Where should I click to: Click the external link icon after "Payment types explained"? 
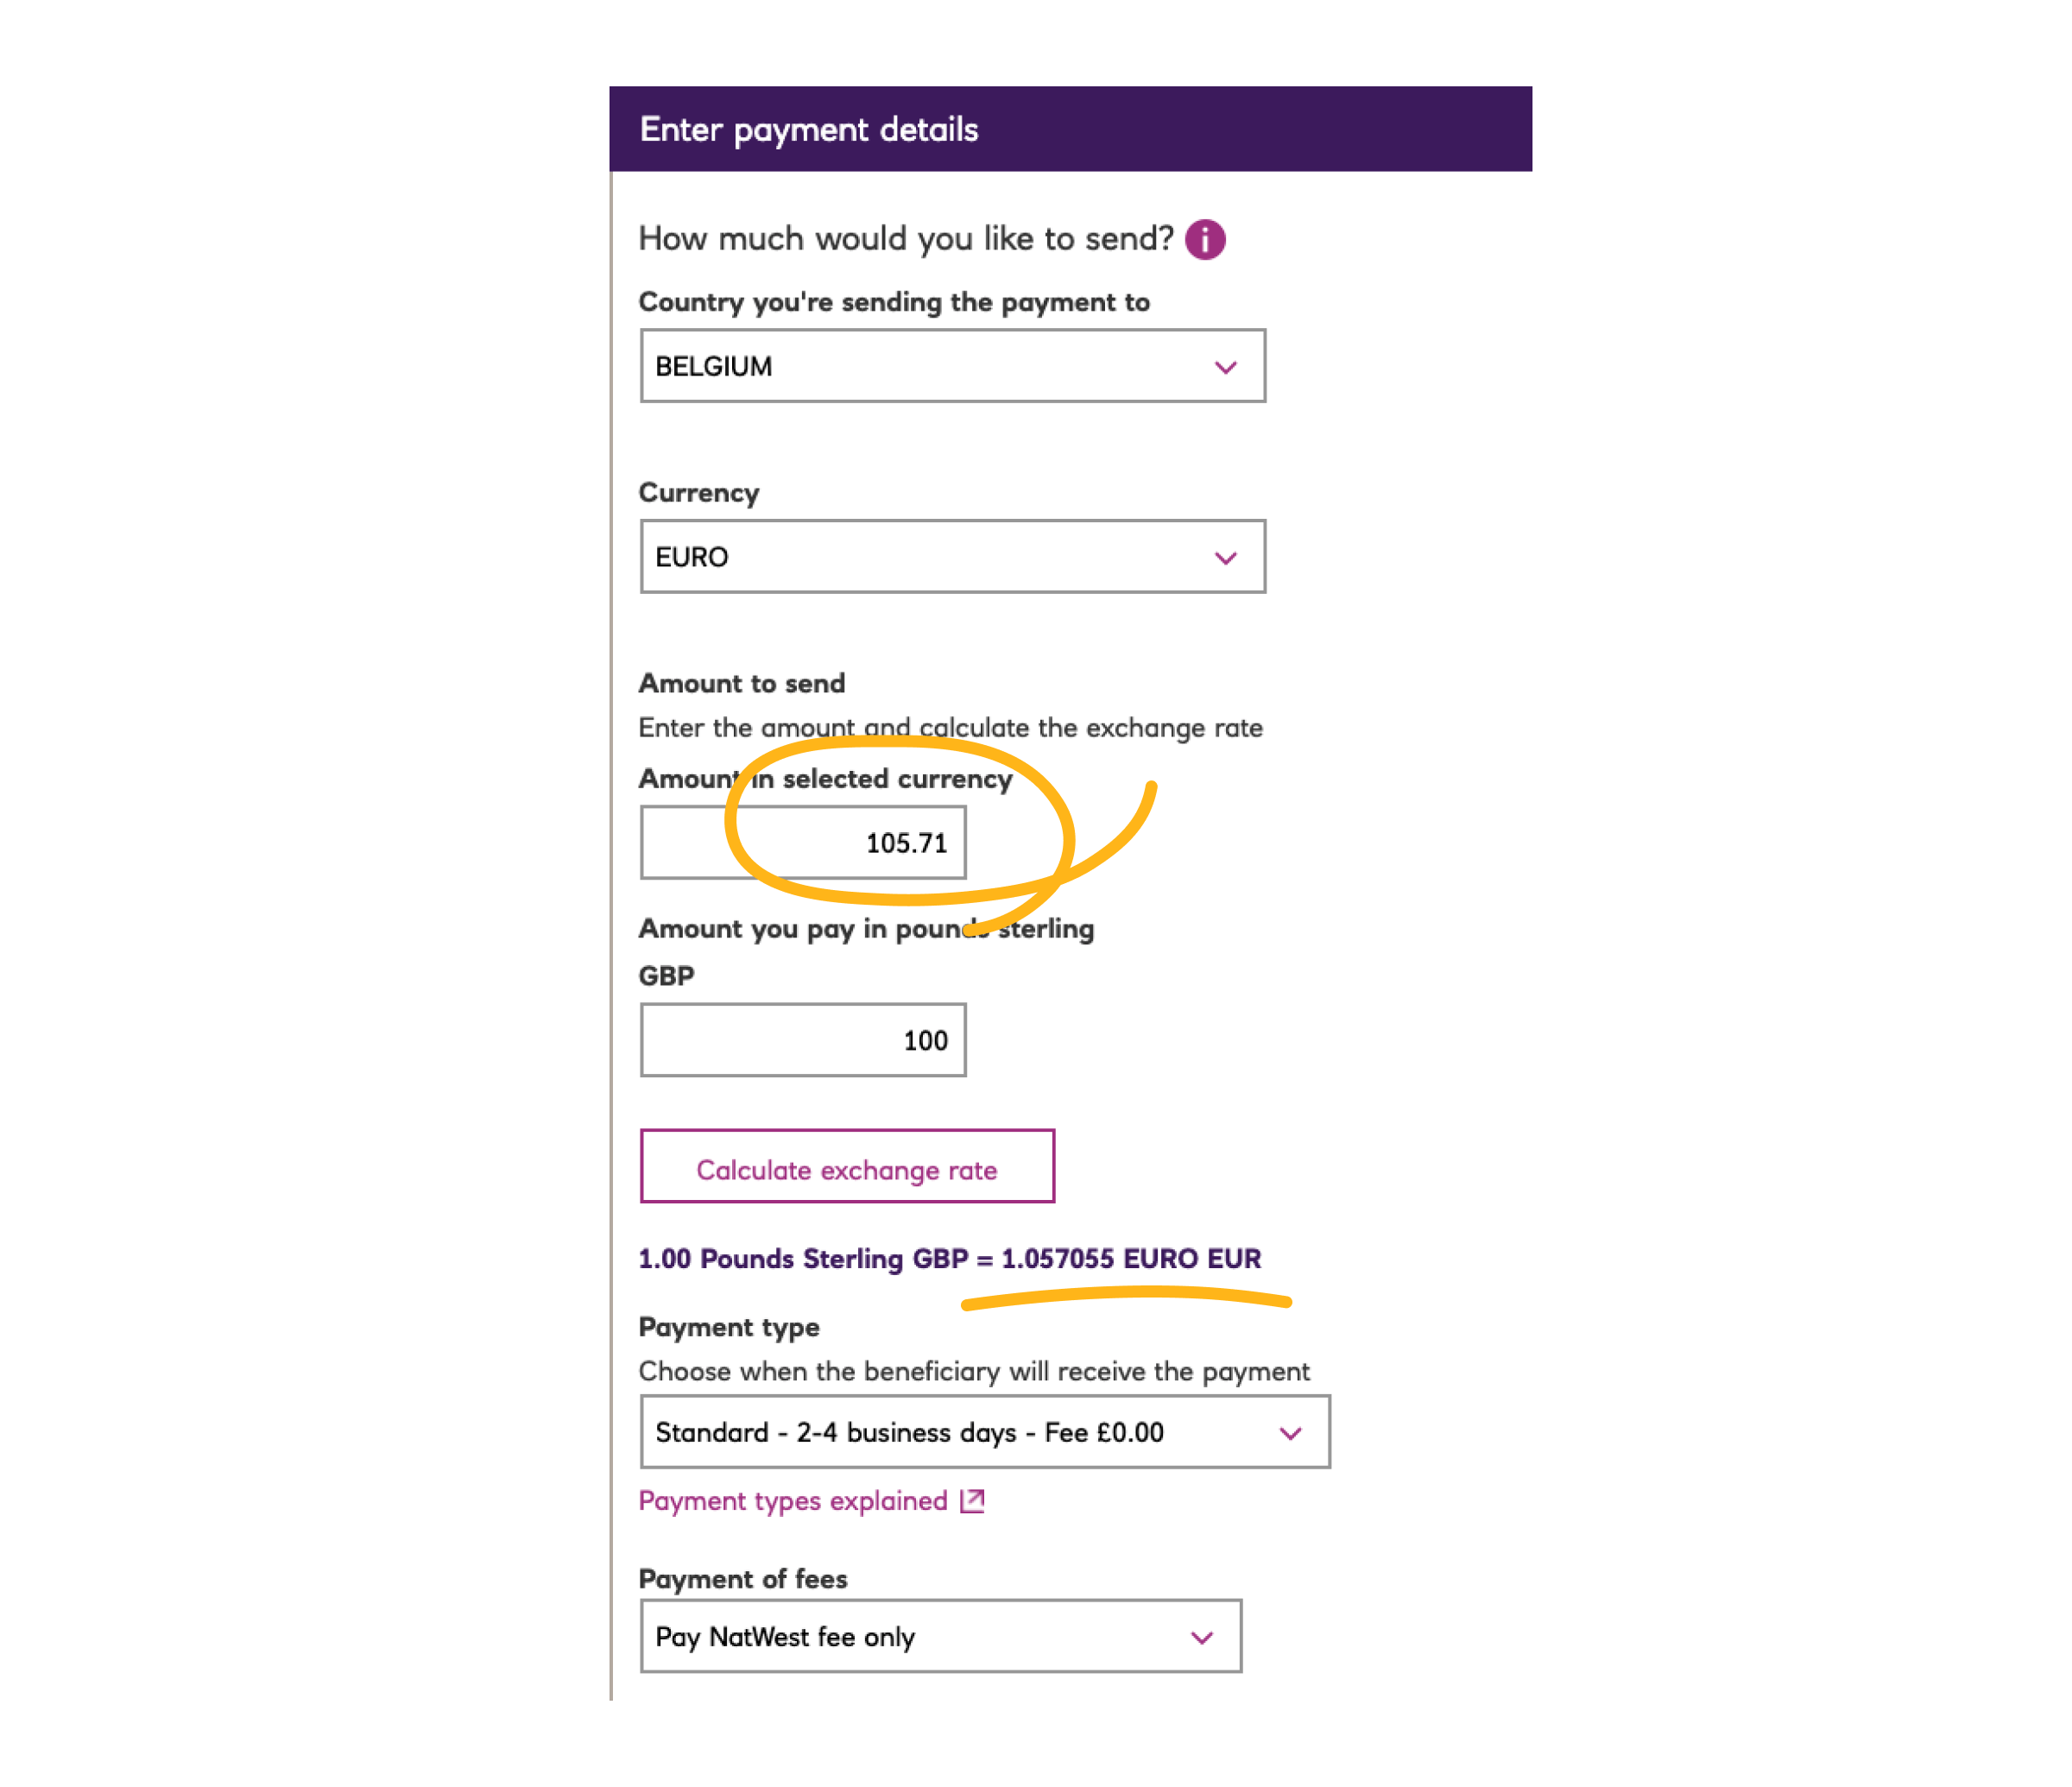tap(971, 1501)
